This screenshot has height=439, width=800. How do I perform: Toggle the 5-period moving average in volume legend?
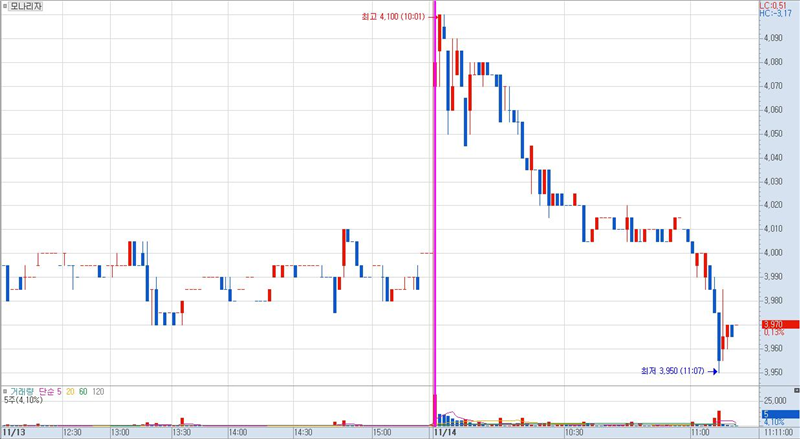(59, 391)
